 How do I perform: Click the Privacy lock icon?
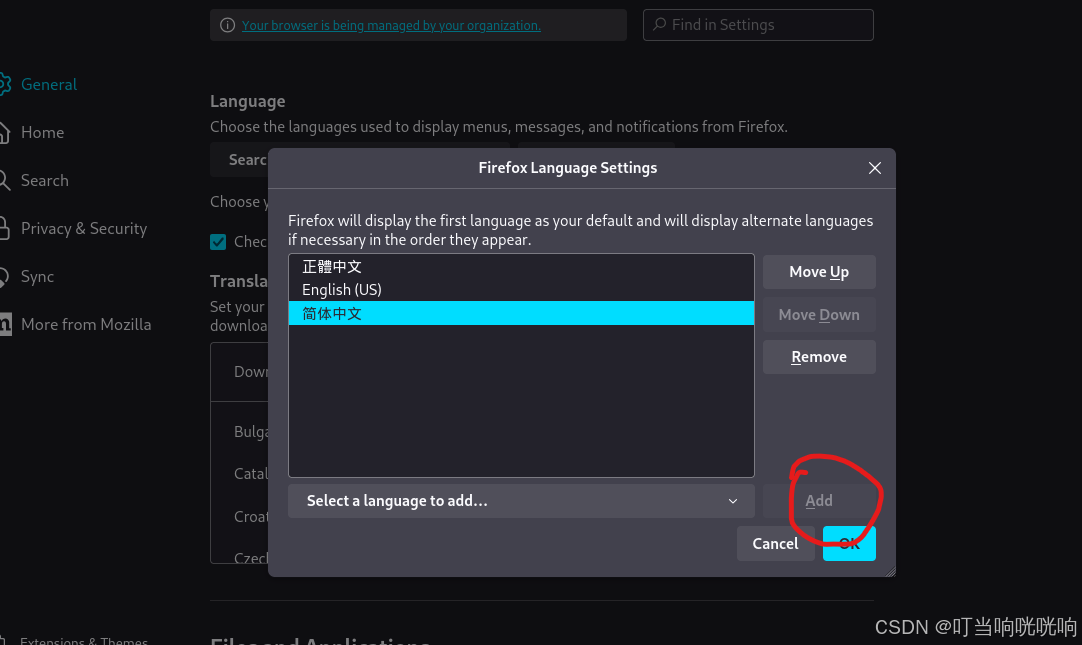pos(4,228)
